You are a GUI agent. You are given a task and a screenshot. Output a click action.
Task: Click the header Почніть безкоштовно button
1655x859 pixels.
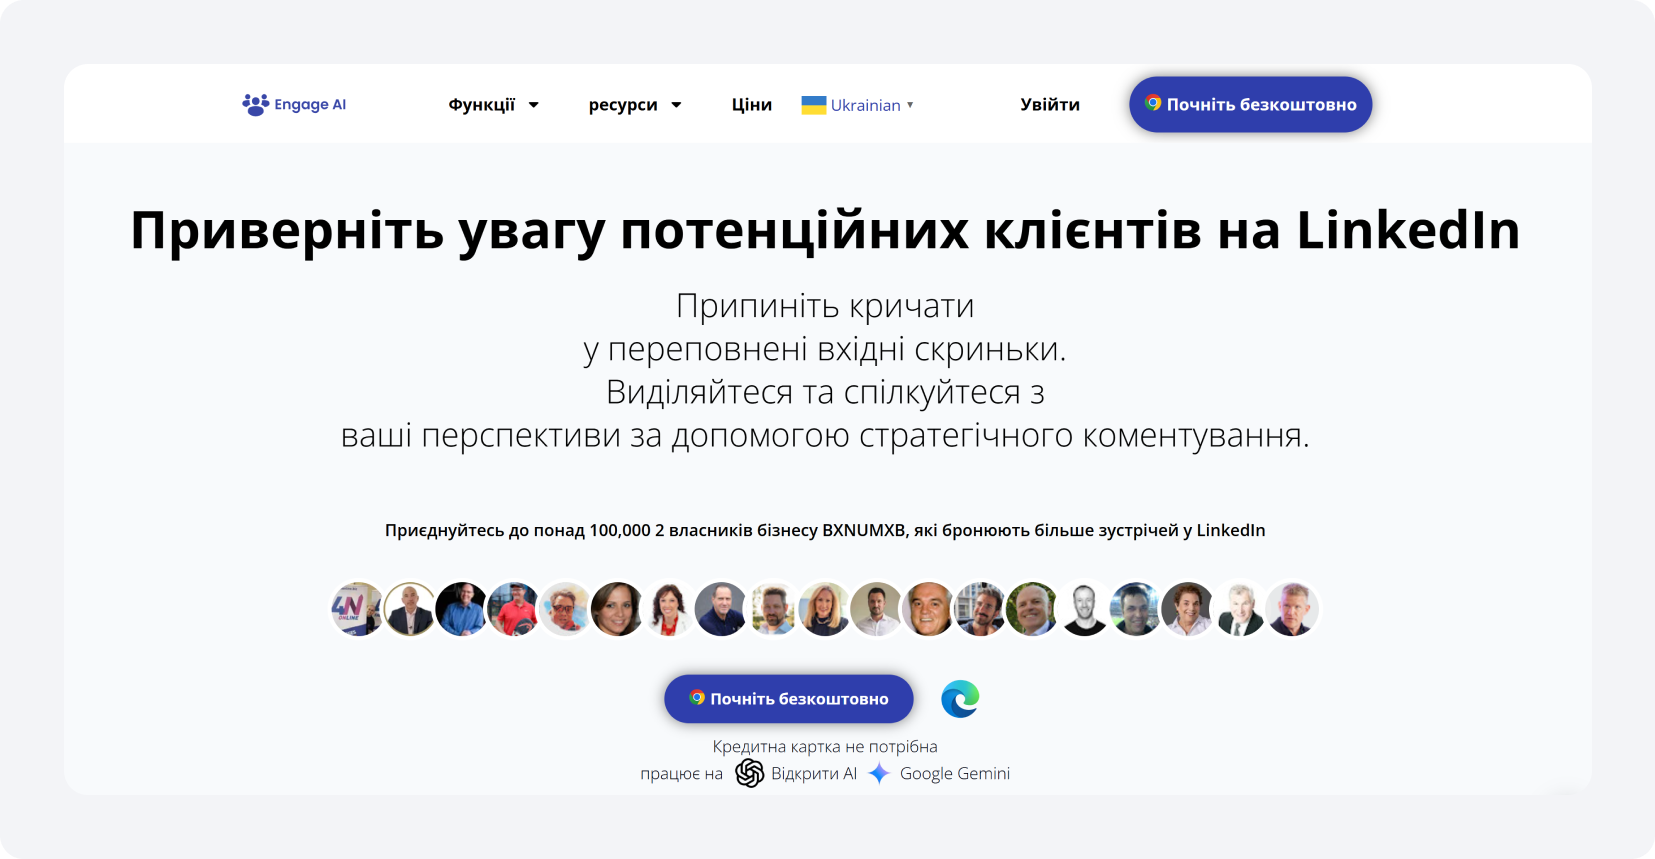click(x=1250, y=104)
